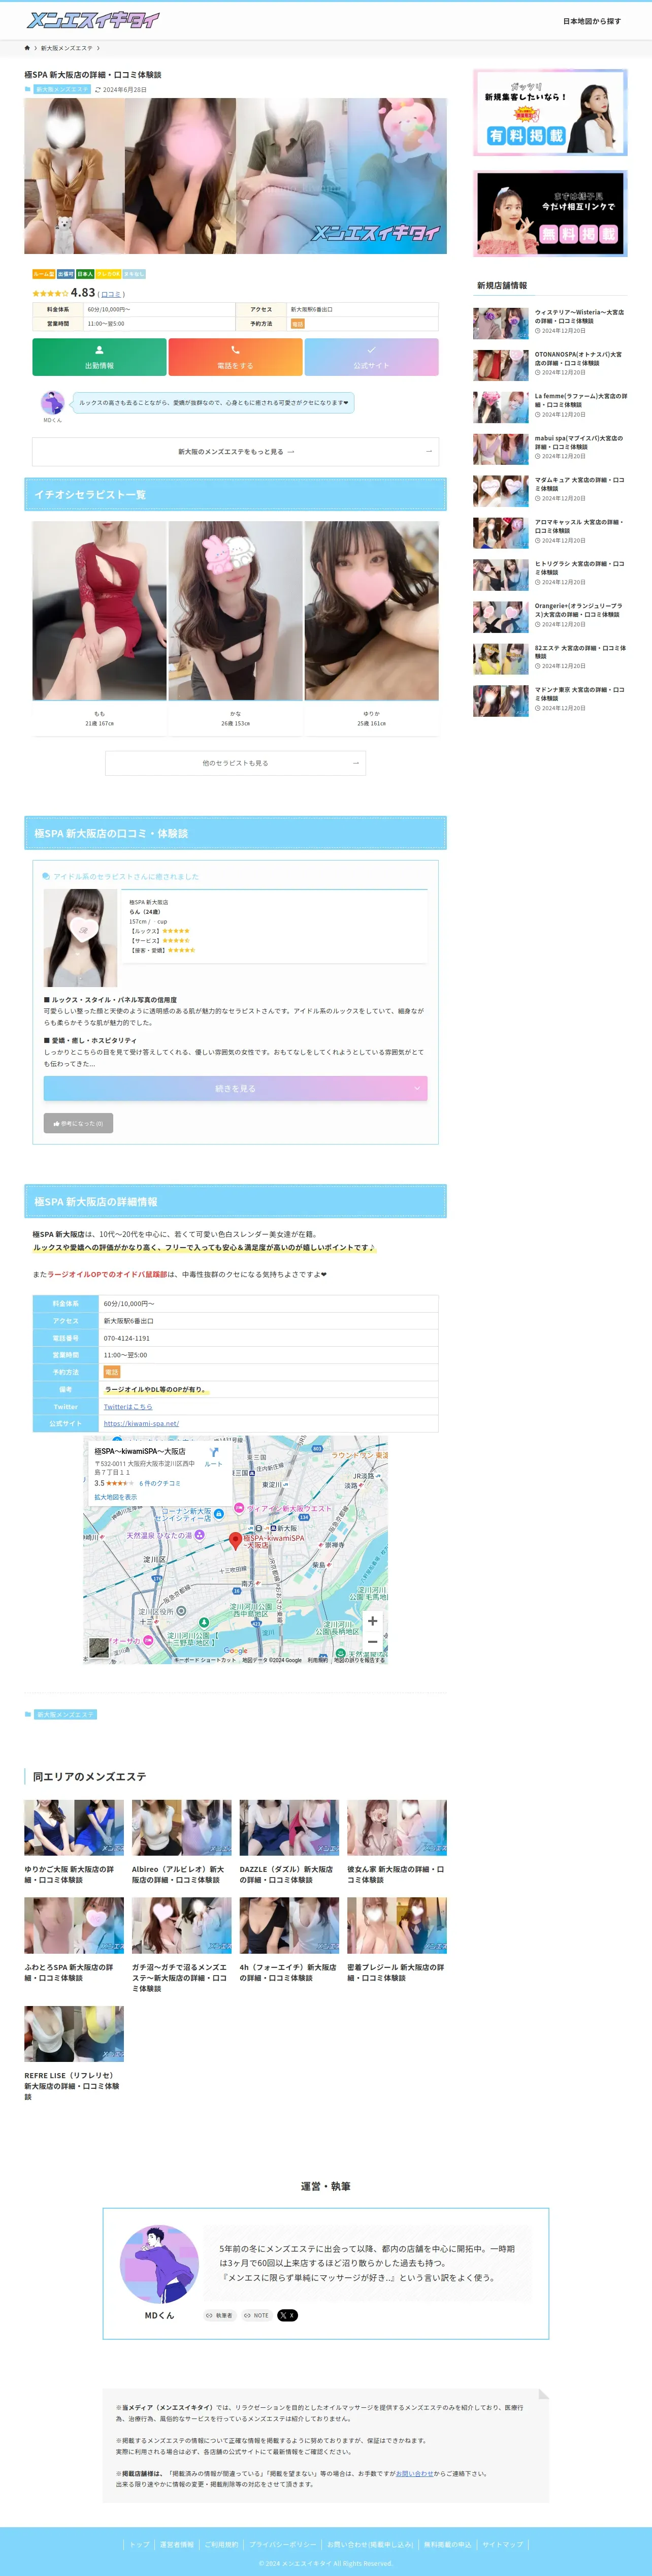Image resolution: width=652 pixels, height=2576 pixels.
Task: Open ヒトリグラシ 大宮店 sidebar article
Action: tap(550, 575)
